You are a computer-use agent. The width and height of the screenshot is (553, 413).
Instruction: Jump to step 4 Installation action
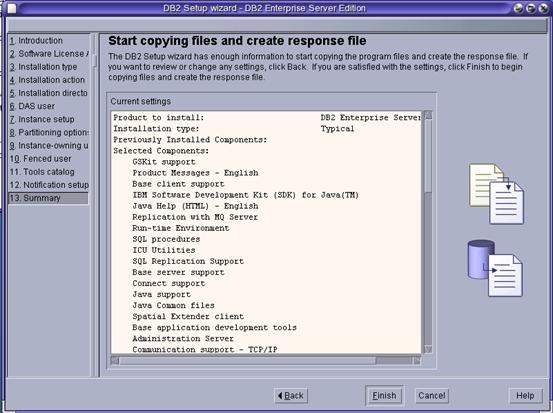point(48,80)
